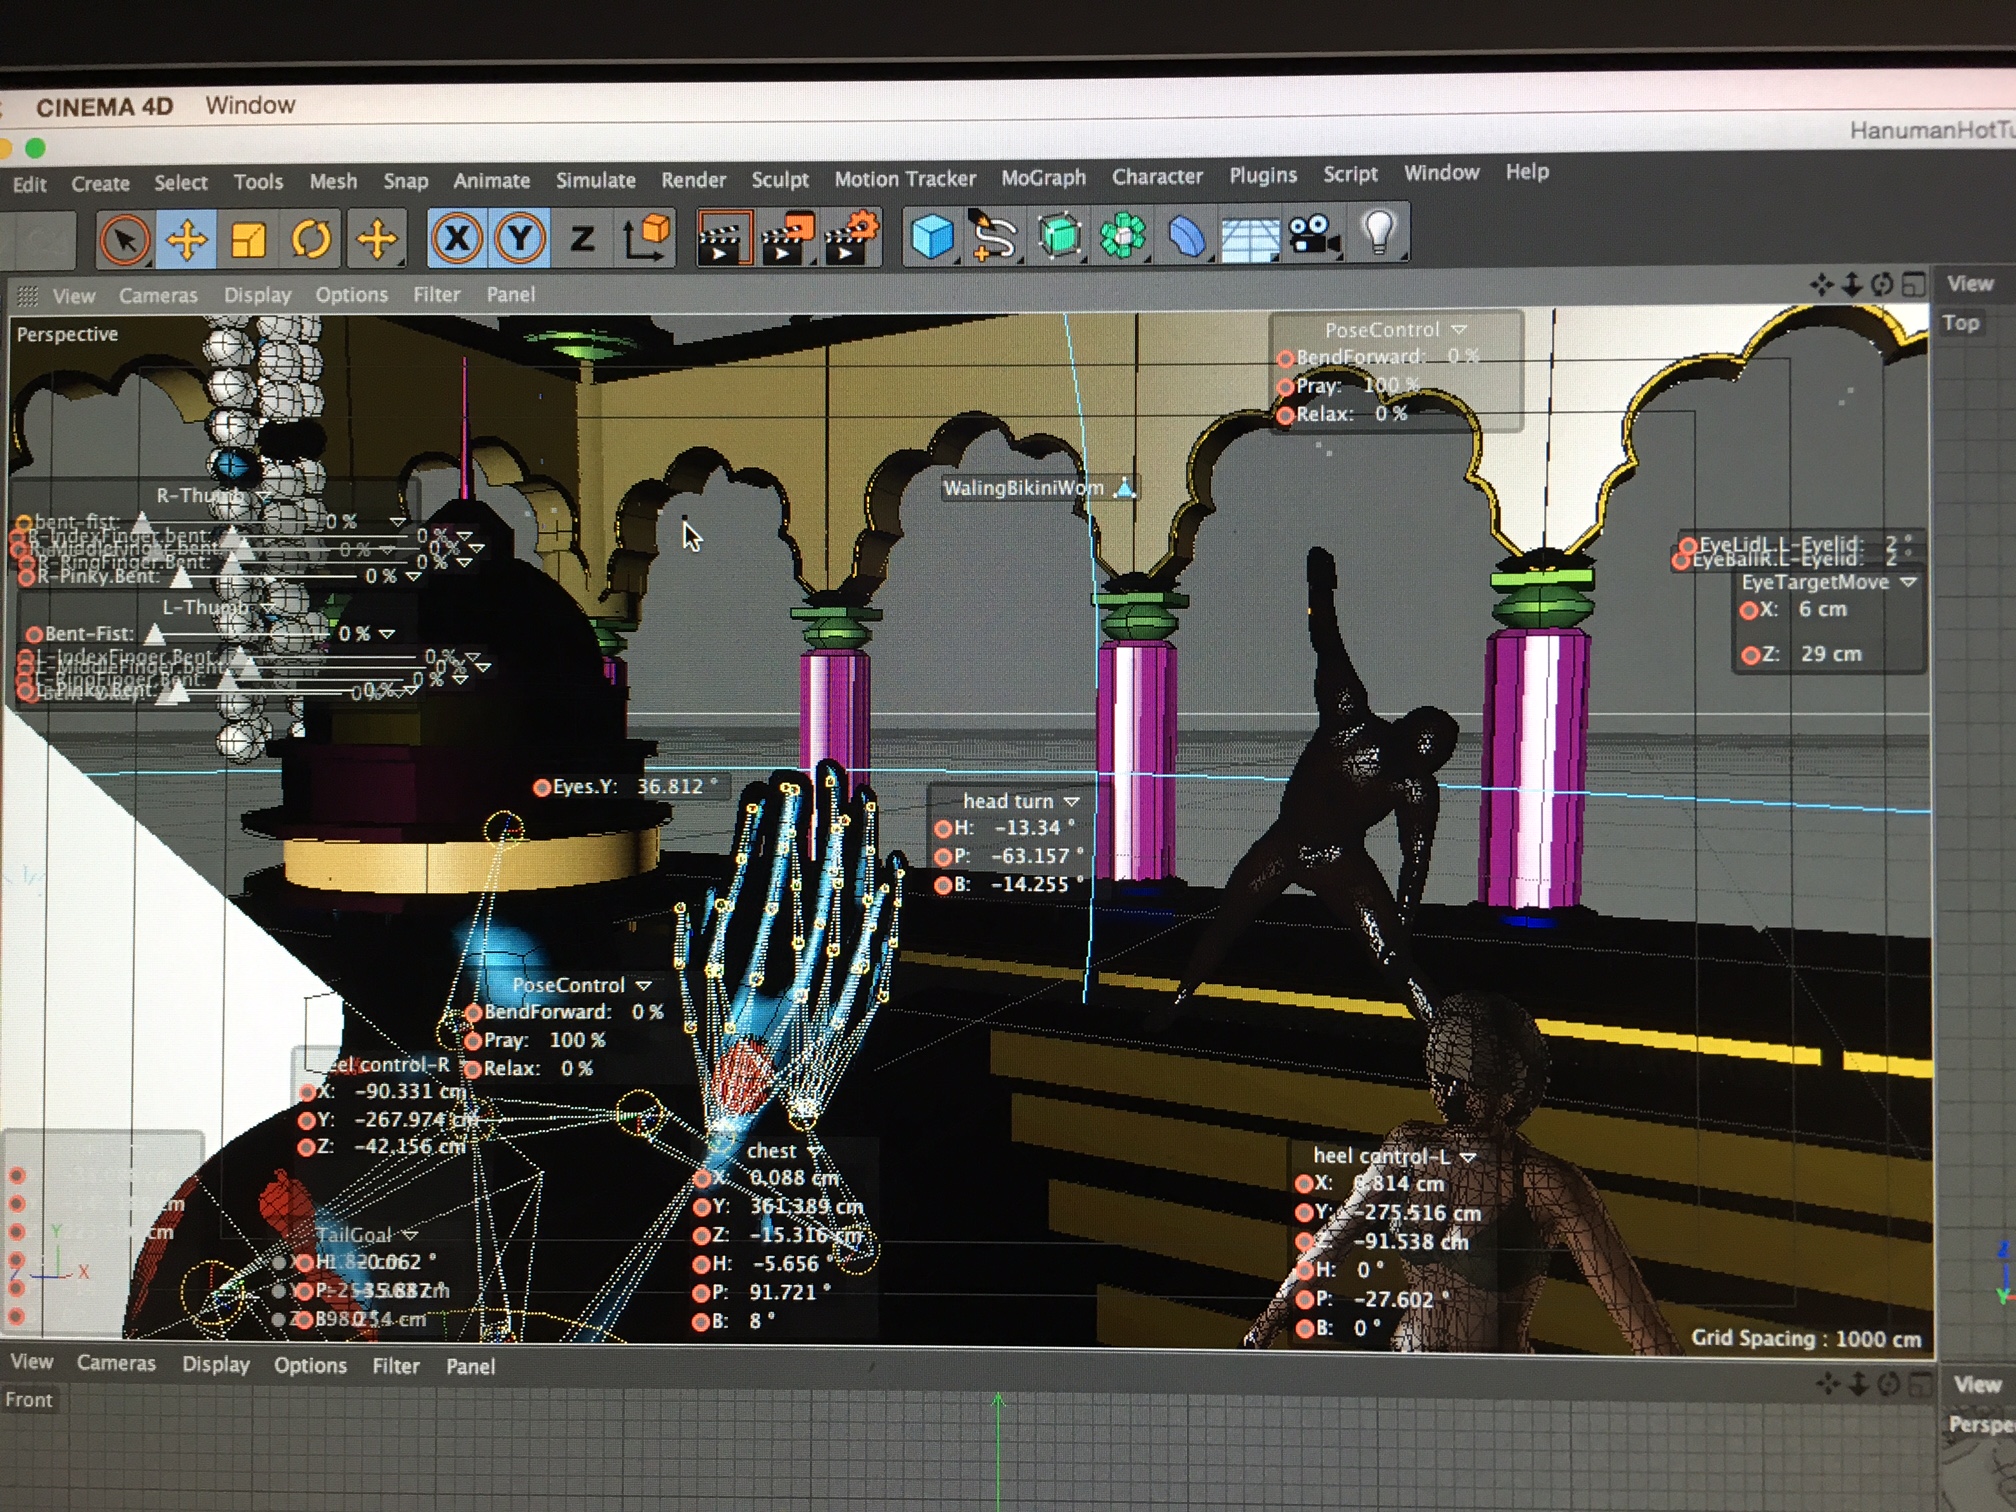This screenshot has width=2016, height=1512.
Task: Open the Character menu
Action: (1157, 177)
